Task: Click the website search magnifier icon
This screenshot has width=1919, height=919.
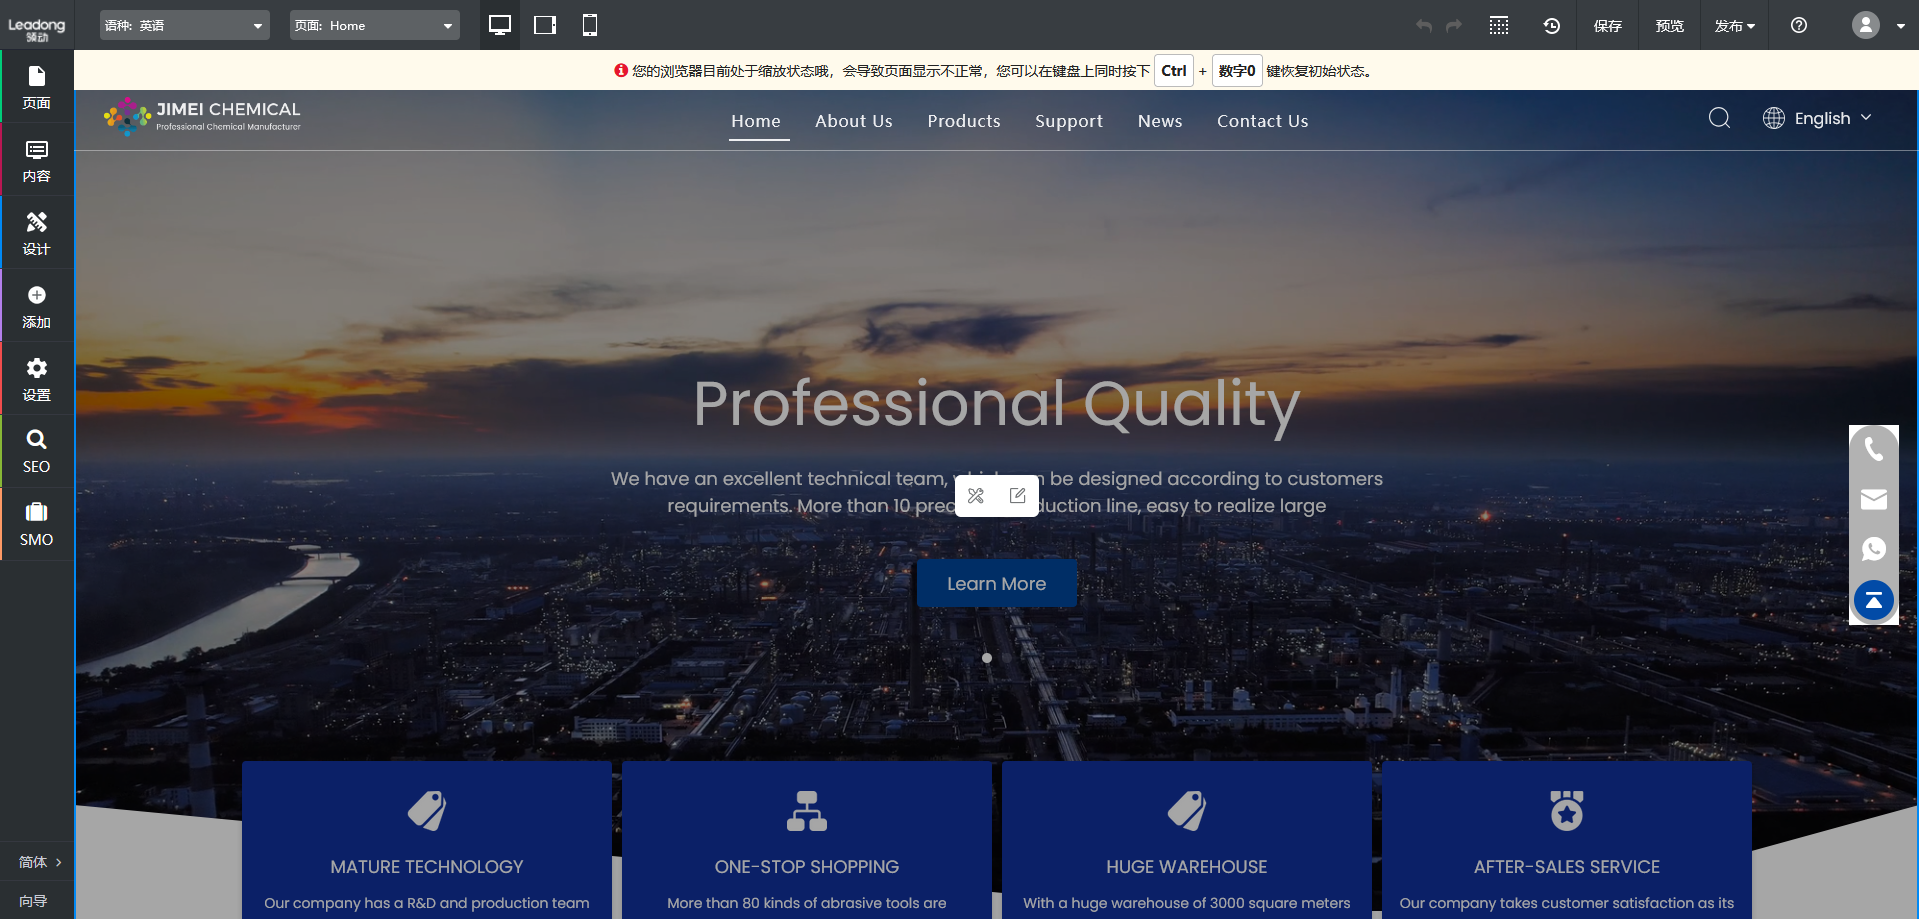Action: click(1719, 119)
